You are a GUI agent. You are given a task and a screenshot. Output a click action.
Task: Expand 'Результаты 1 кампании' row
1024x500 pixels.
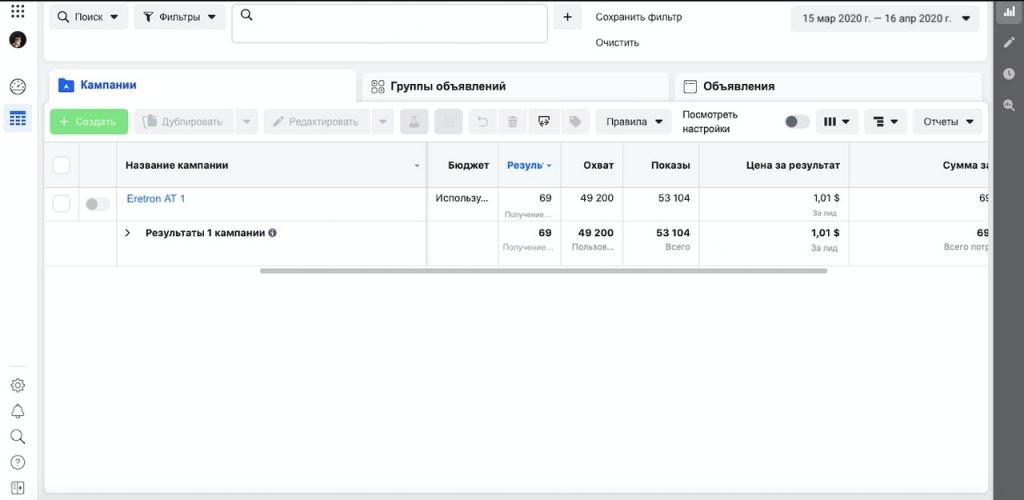point(128,233)
